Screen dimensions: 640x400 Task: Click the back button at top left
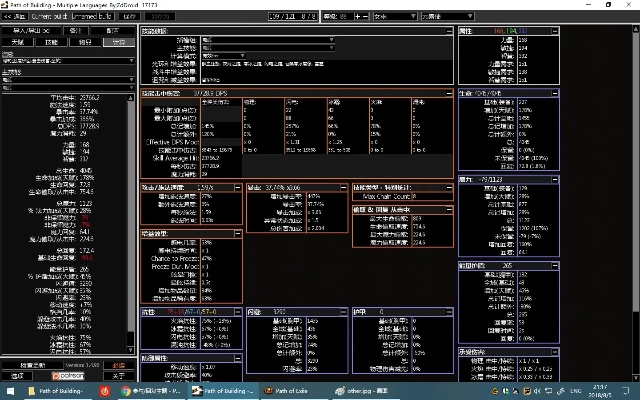click(15, 16)
